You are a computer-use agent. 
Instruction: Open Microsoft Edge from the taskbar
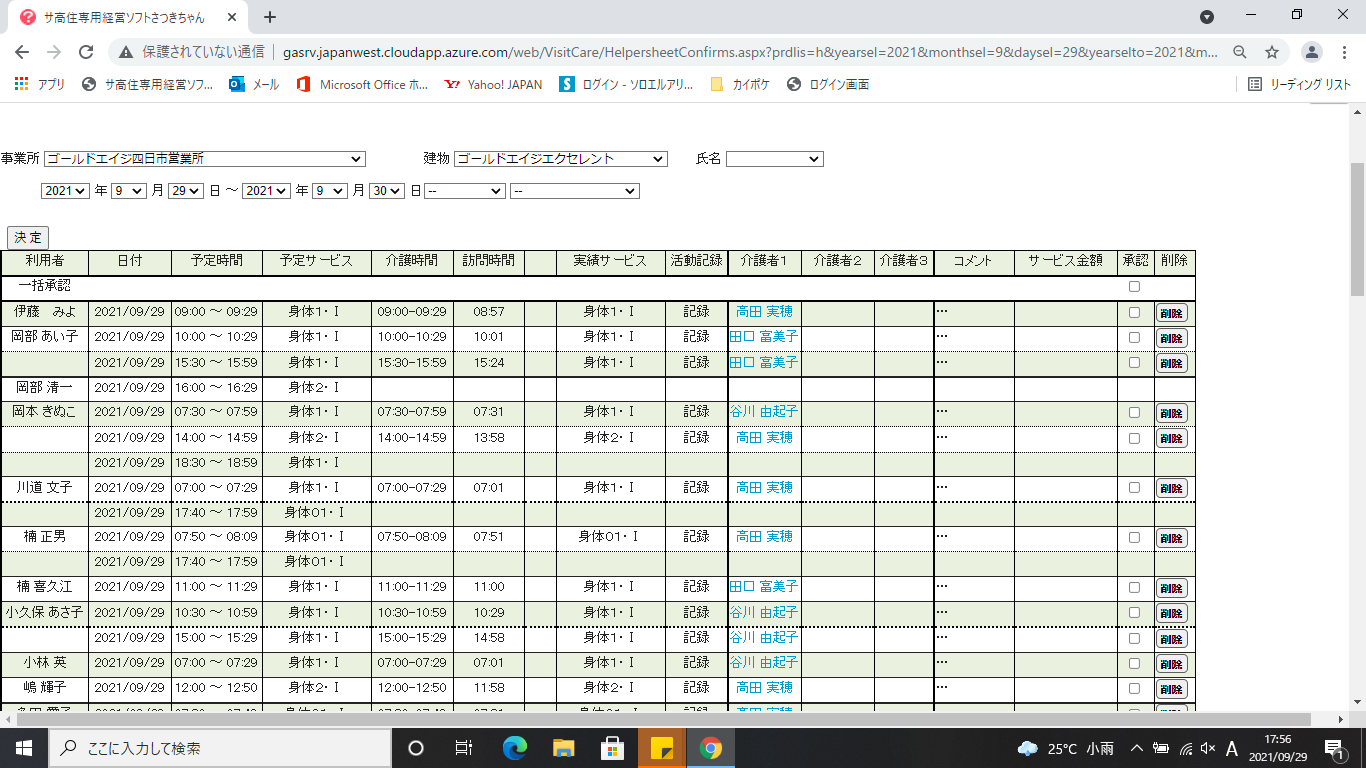pyautogui.click(x=515, y=748)
